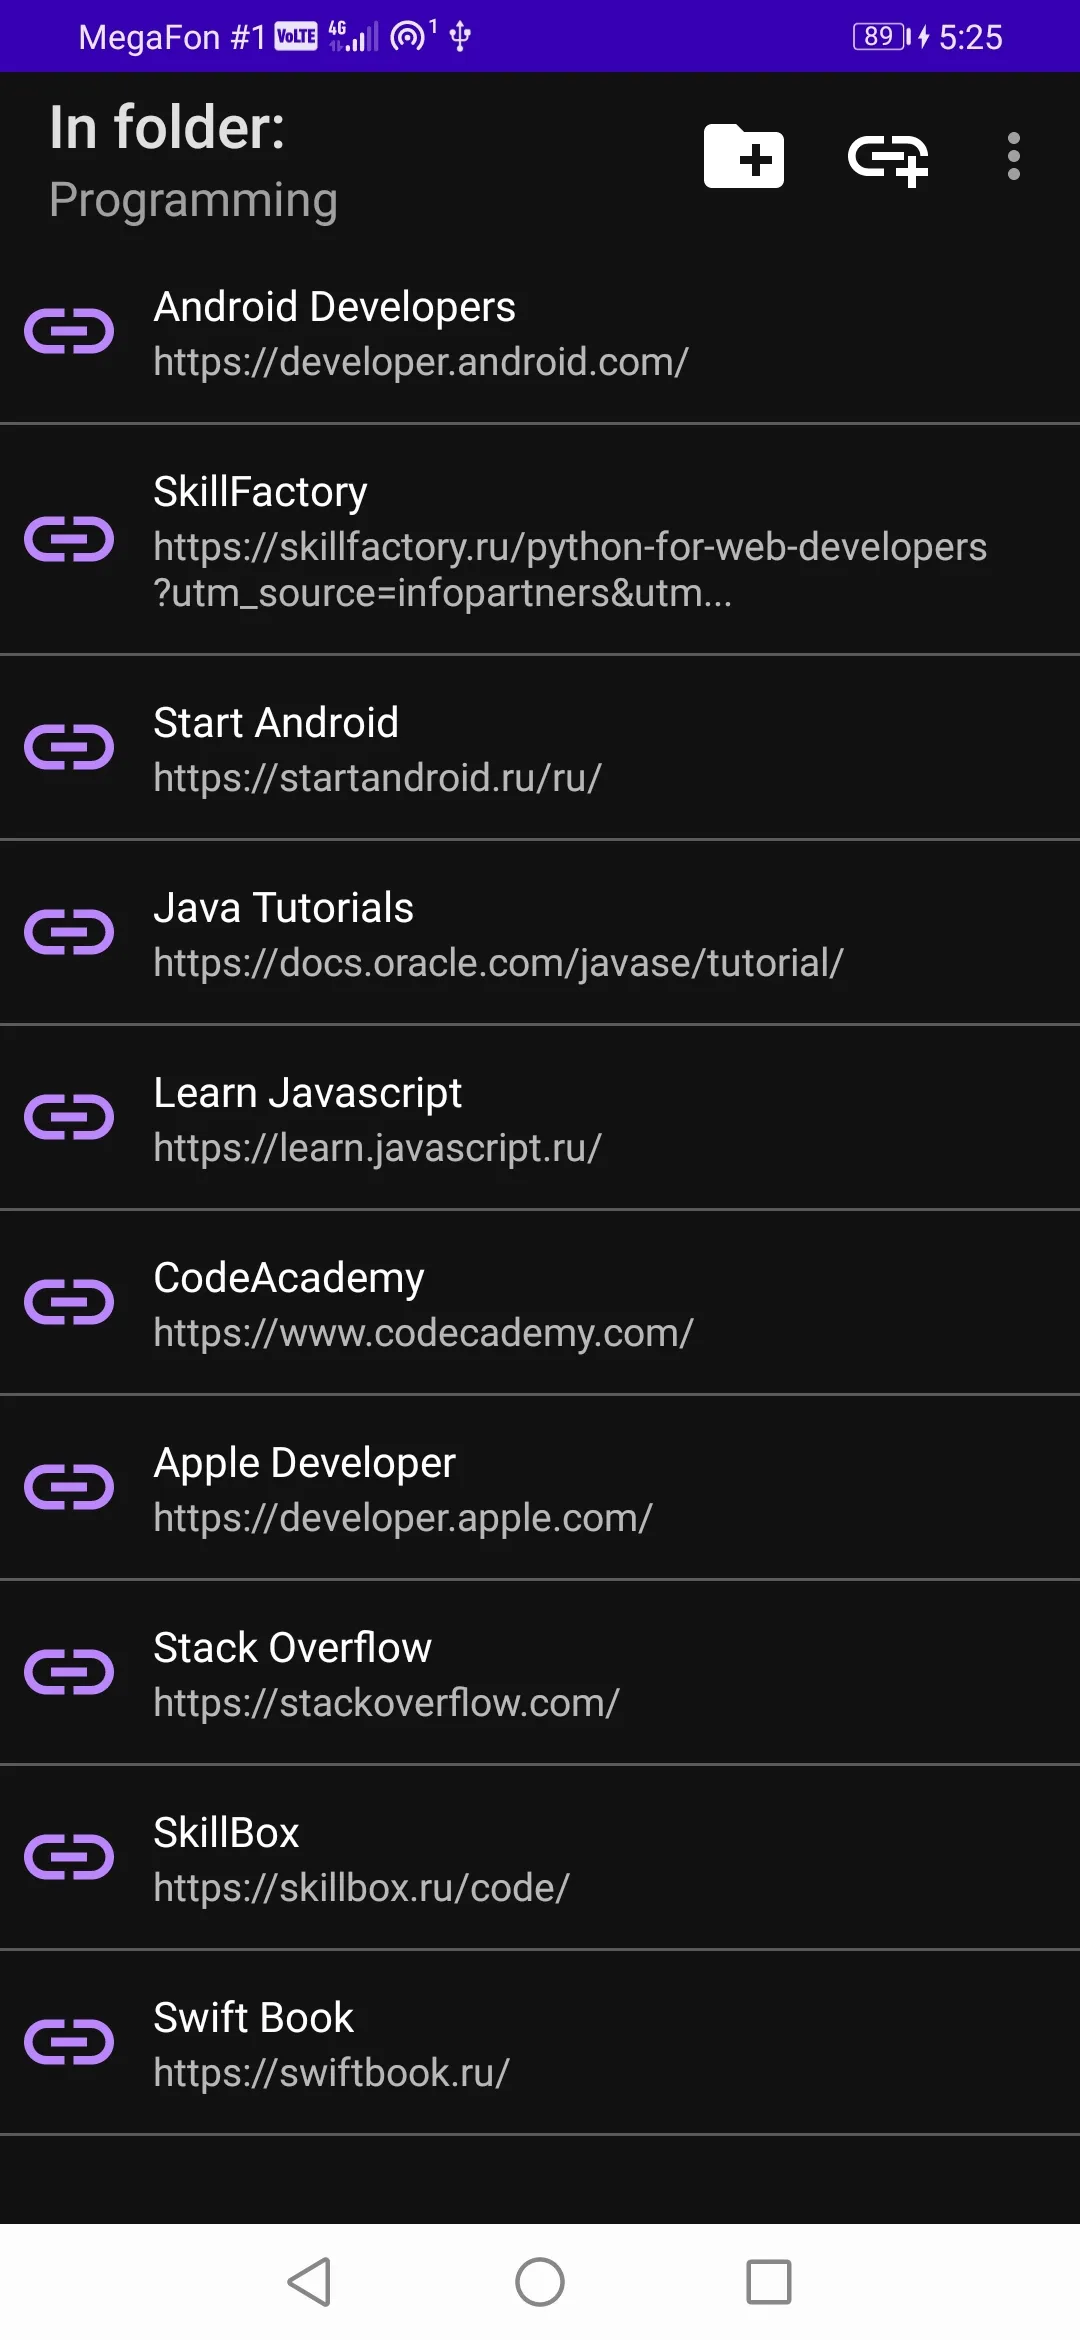Tap the Programming folder name in header
This screenshot has height=2340, width=1080.
coord(193,201)
